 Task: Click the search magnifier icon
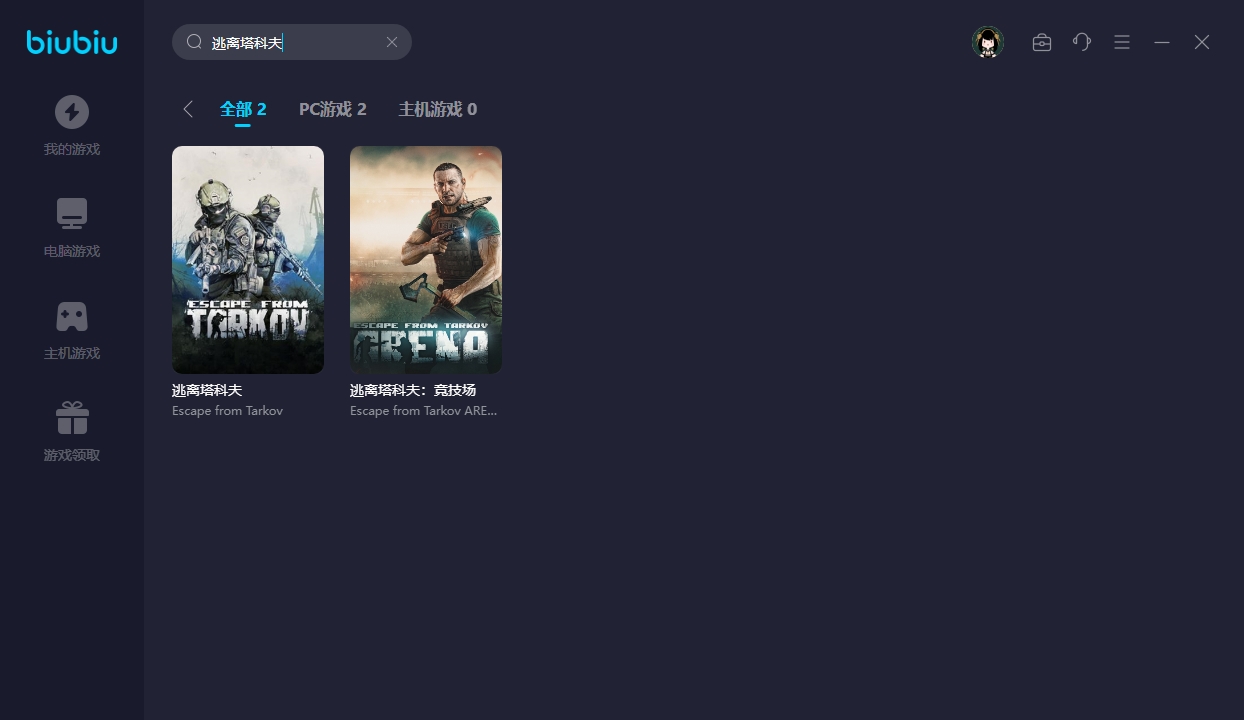pyautogui.click(x=195, y=42)
